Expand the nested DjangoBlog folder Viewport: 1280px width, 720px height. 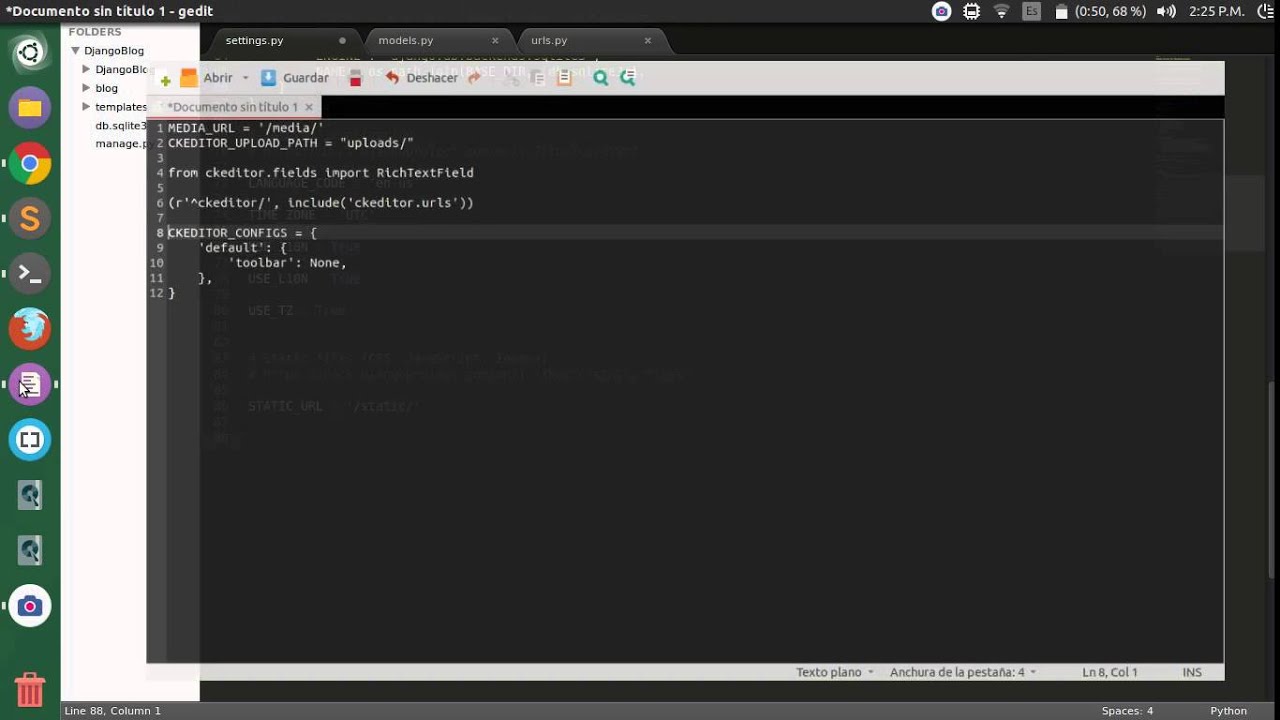[x=87, y=69]
